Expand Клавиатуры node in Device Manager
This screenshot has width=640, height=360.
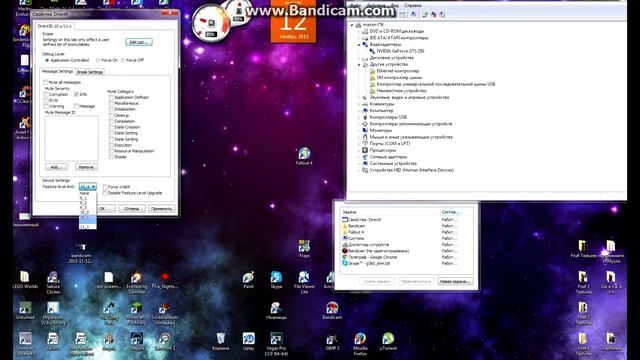pos(360,104)
